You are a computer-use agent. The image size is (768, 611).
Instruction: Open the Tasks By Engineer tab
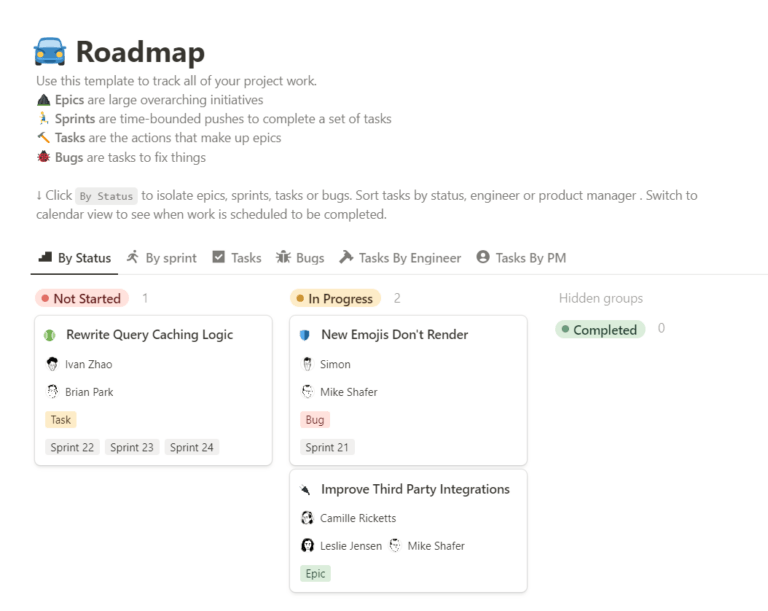point(400,258)
